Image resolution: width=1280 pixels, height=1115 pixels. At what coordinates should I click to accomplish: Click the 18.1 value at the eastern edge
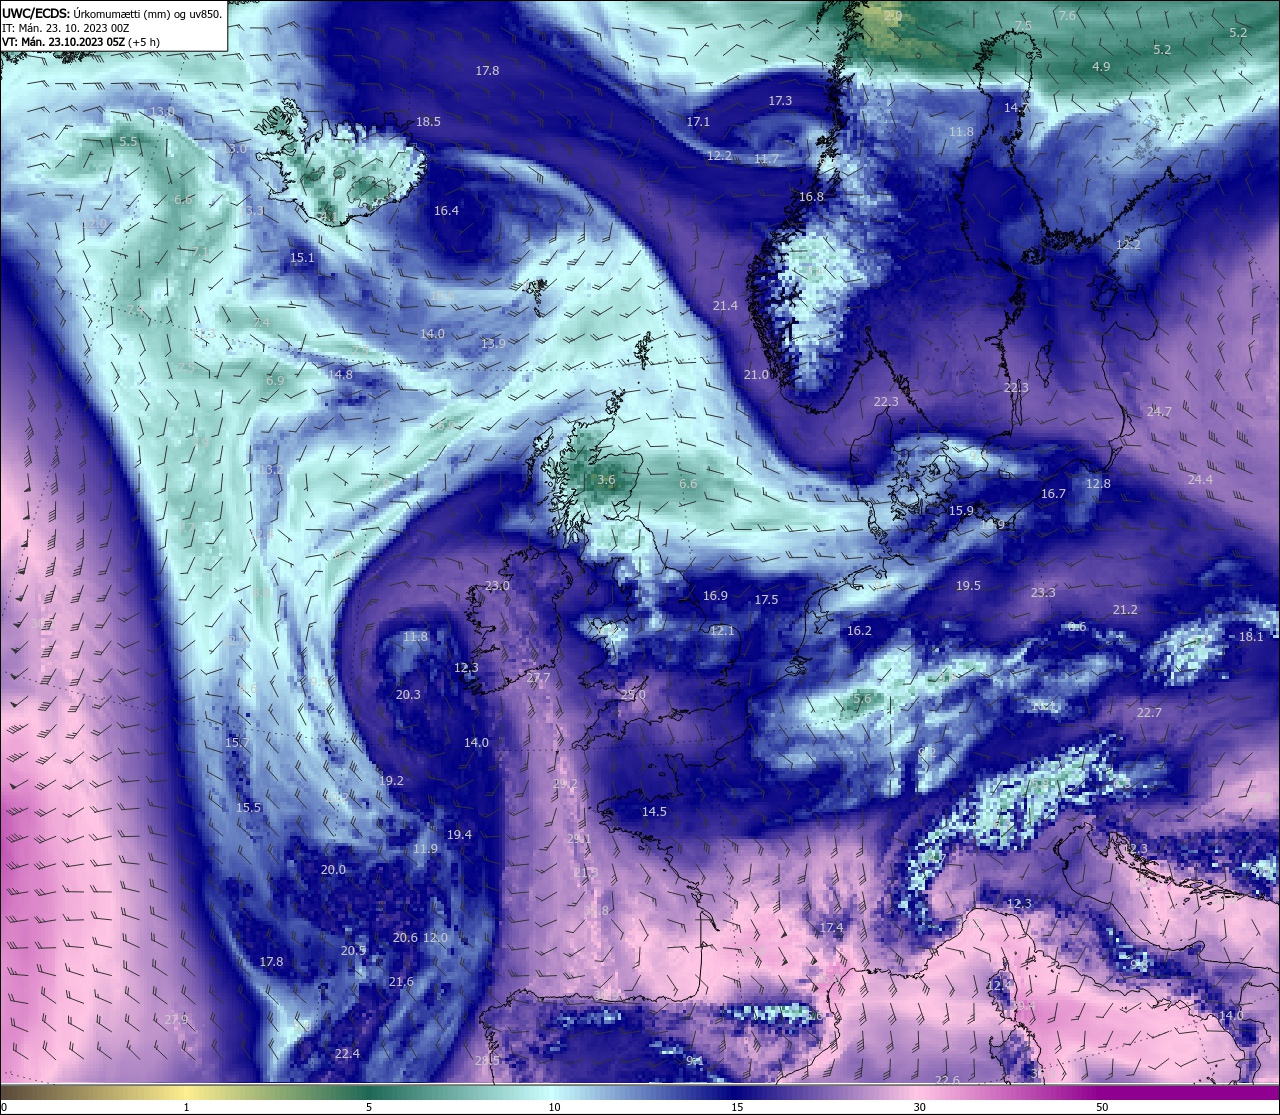[x=1251, y=636]
